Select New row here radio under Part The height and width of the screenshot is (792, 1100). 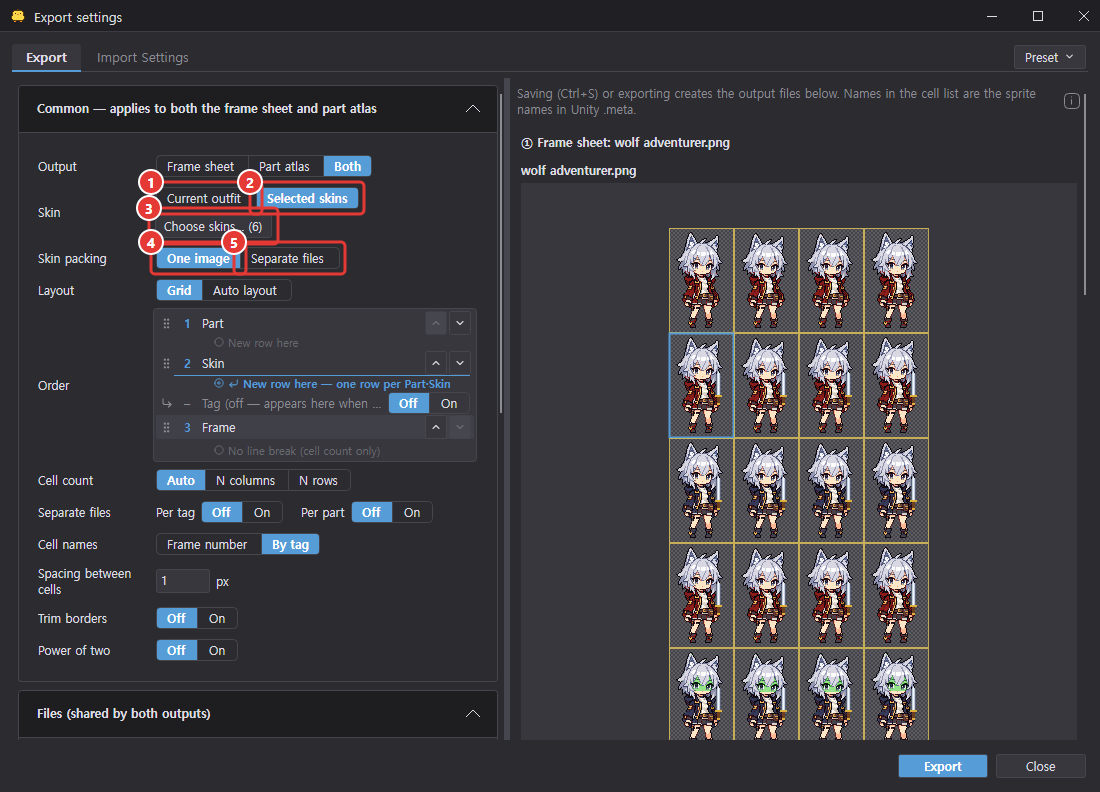coord(219,342)
